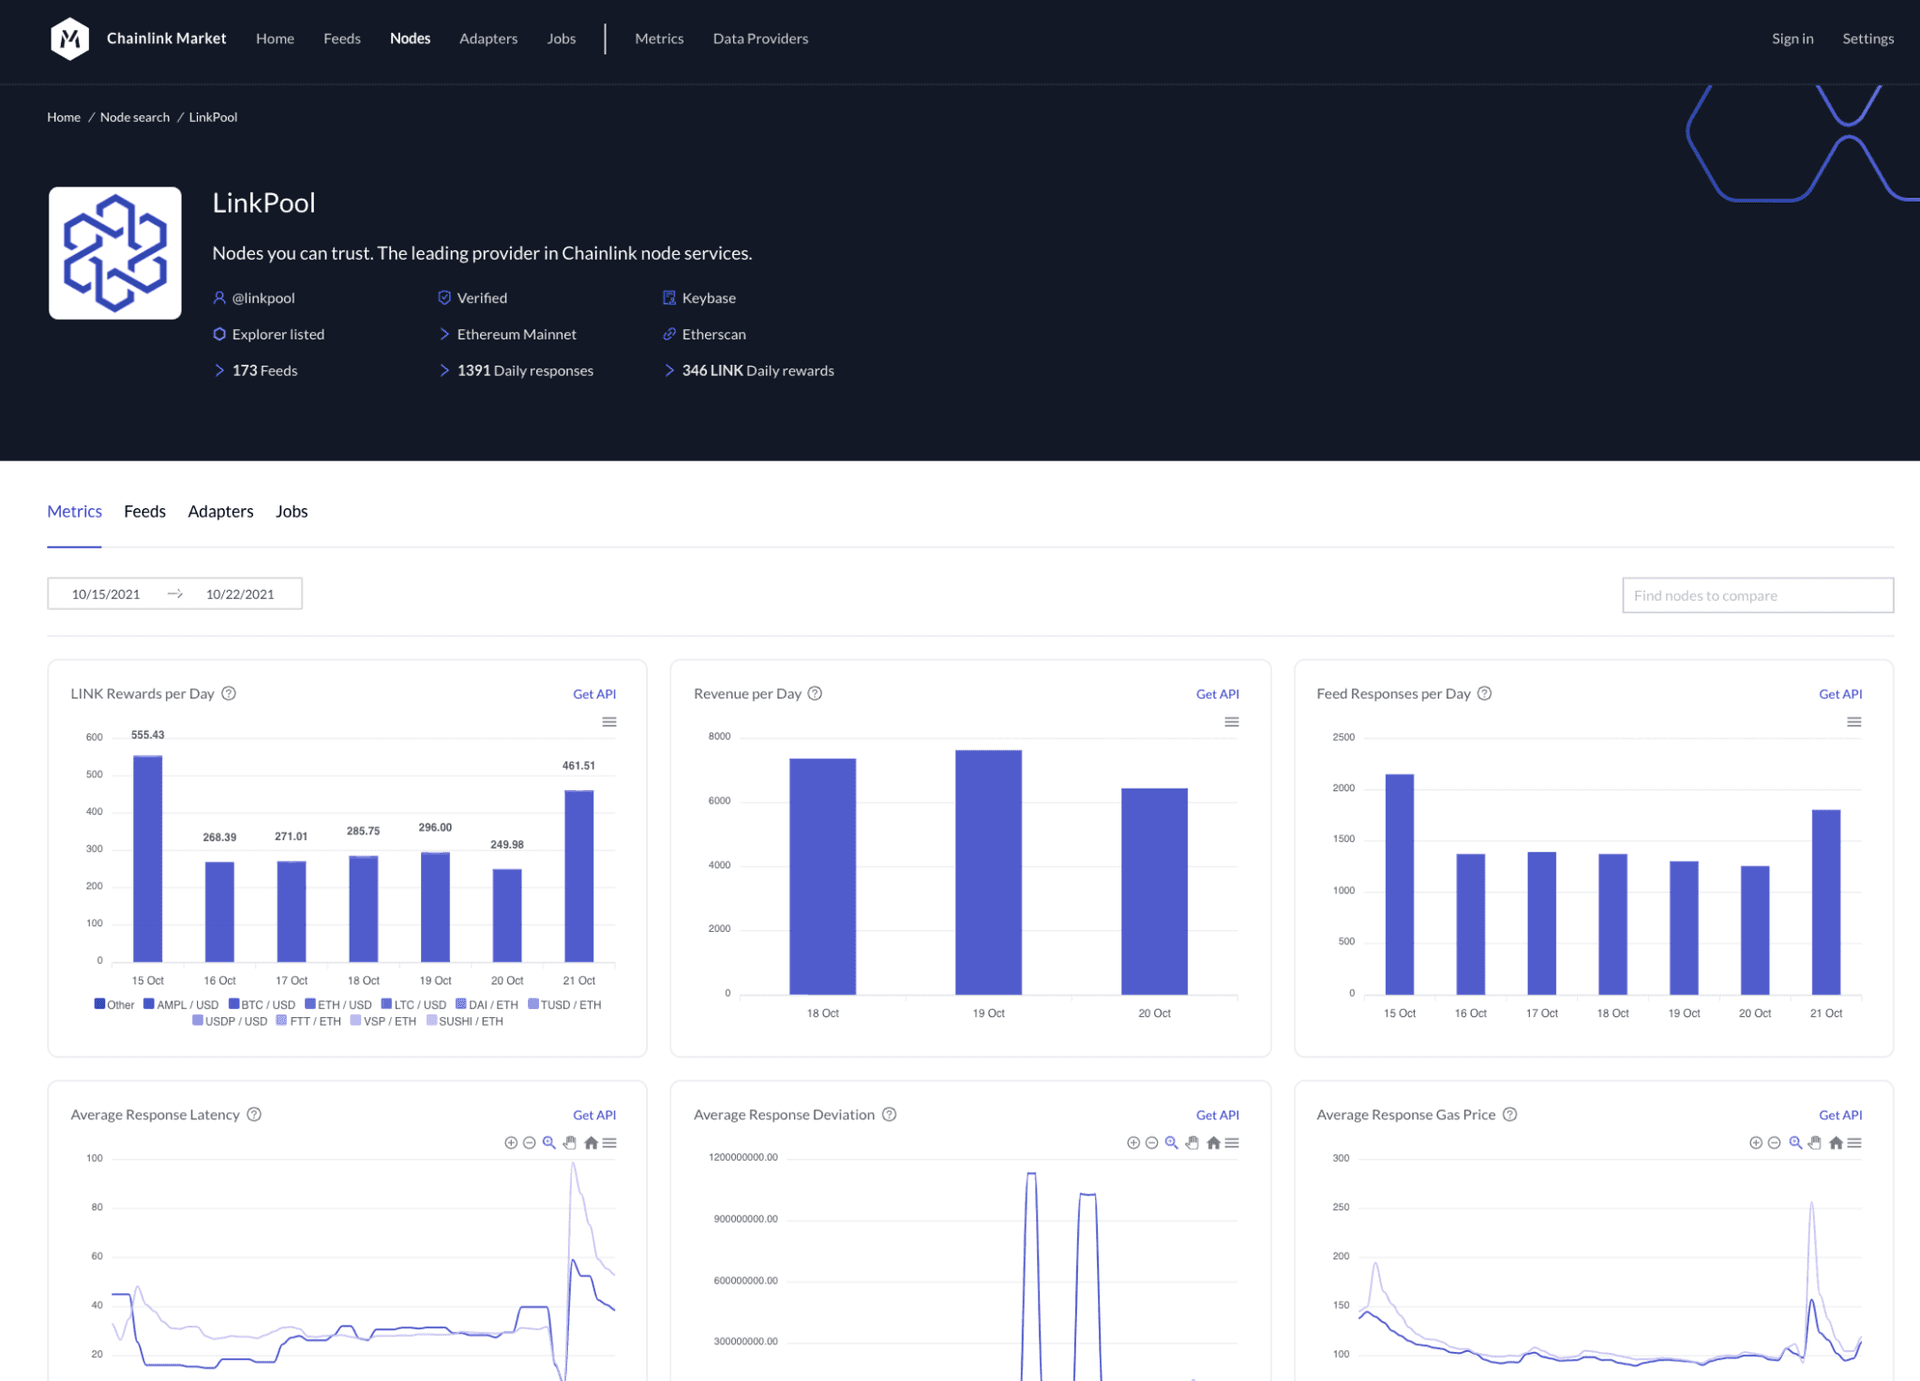This screenshot has height=1381, width=1920.
Task: Reset zoom home icon on Average Response Deviation chart
Action: 1213,1143
